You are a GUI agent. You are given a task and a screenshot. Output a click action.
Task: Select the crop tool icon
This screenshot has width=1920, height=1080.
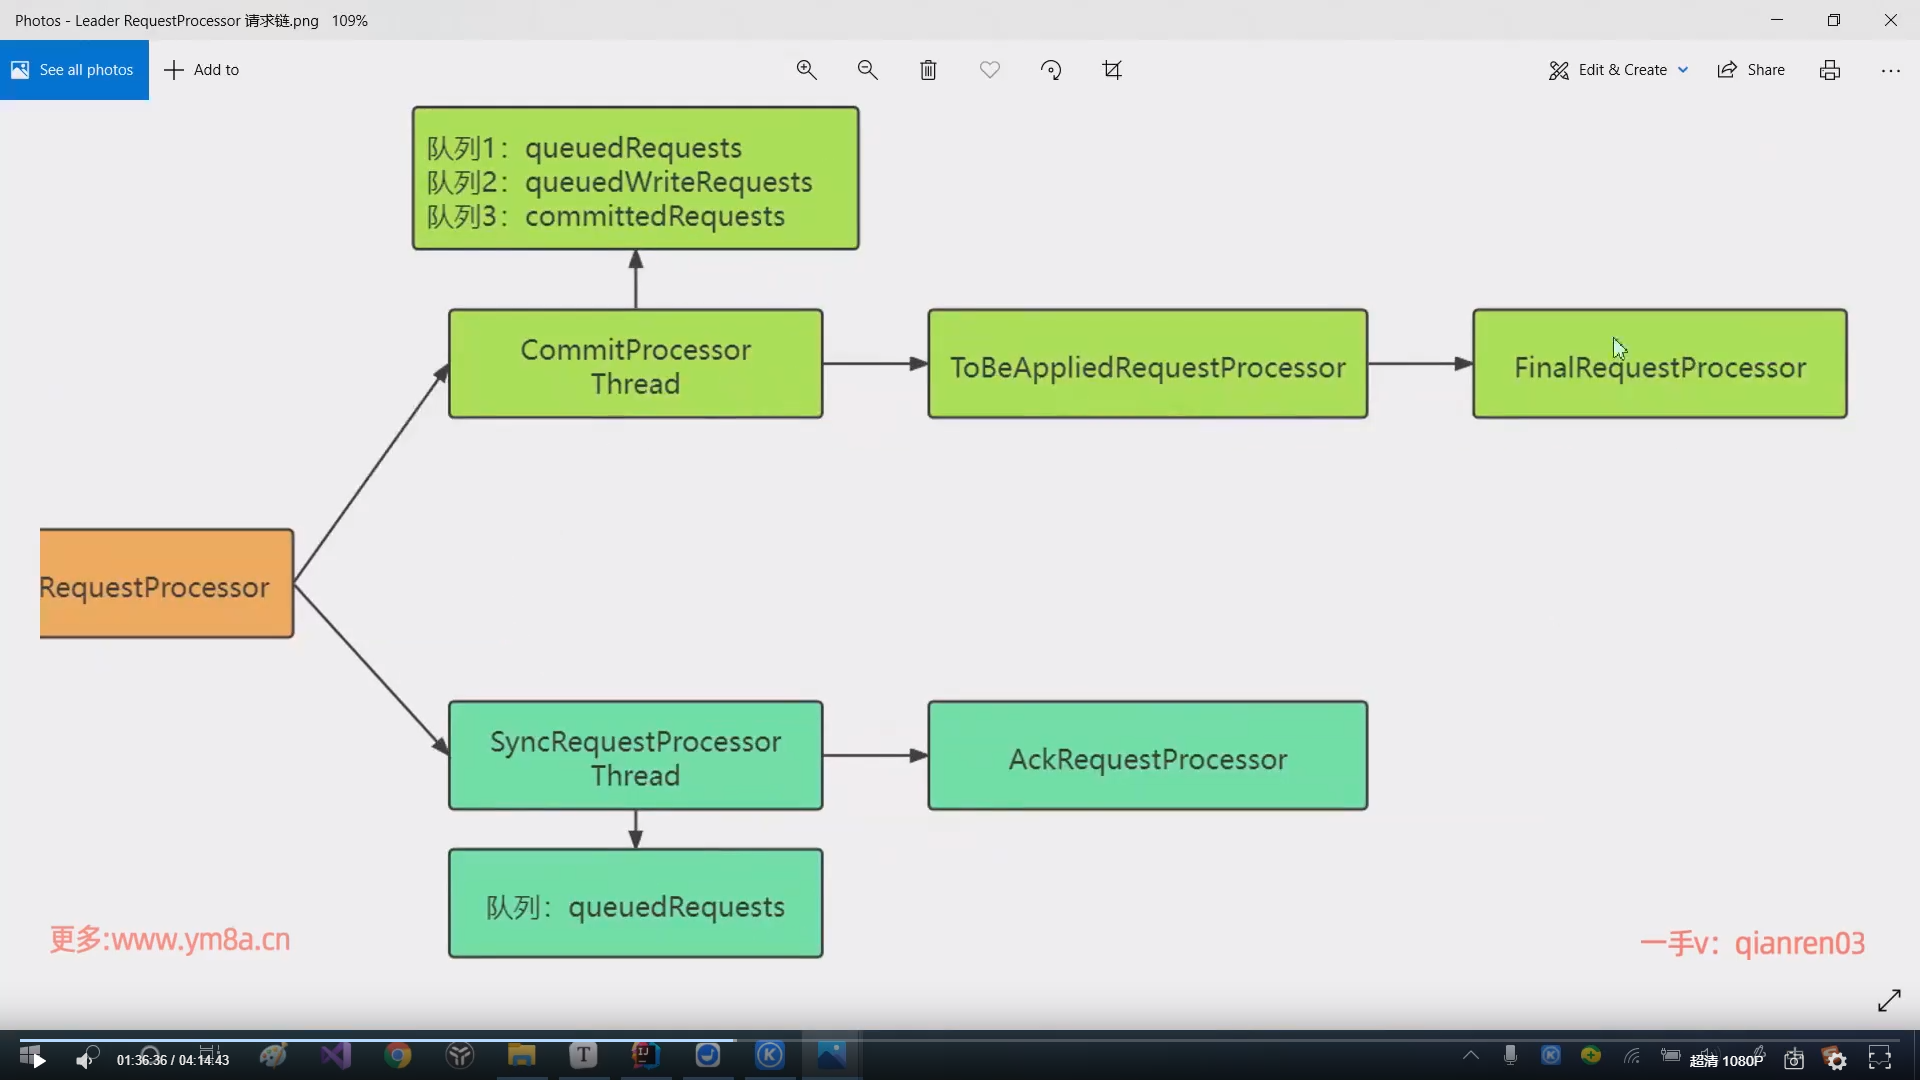(1112, 70)
